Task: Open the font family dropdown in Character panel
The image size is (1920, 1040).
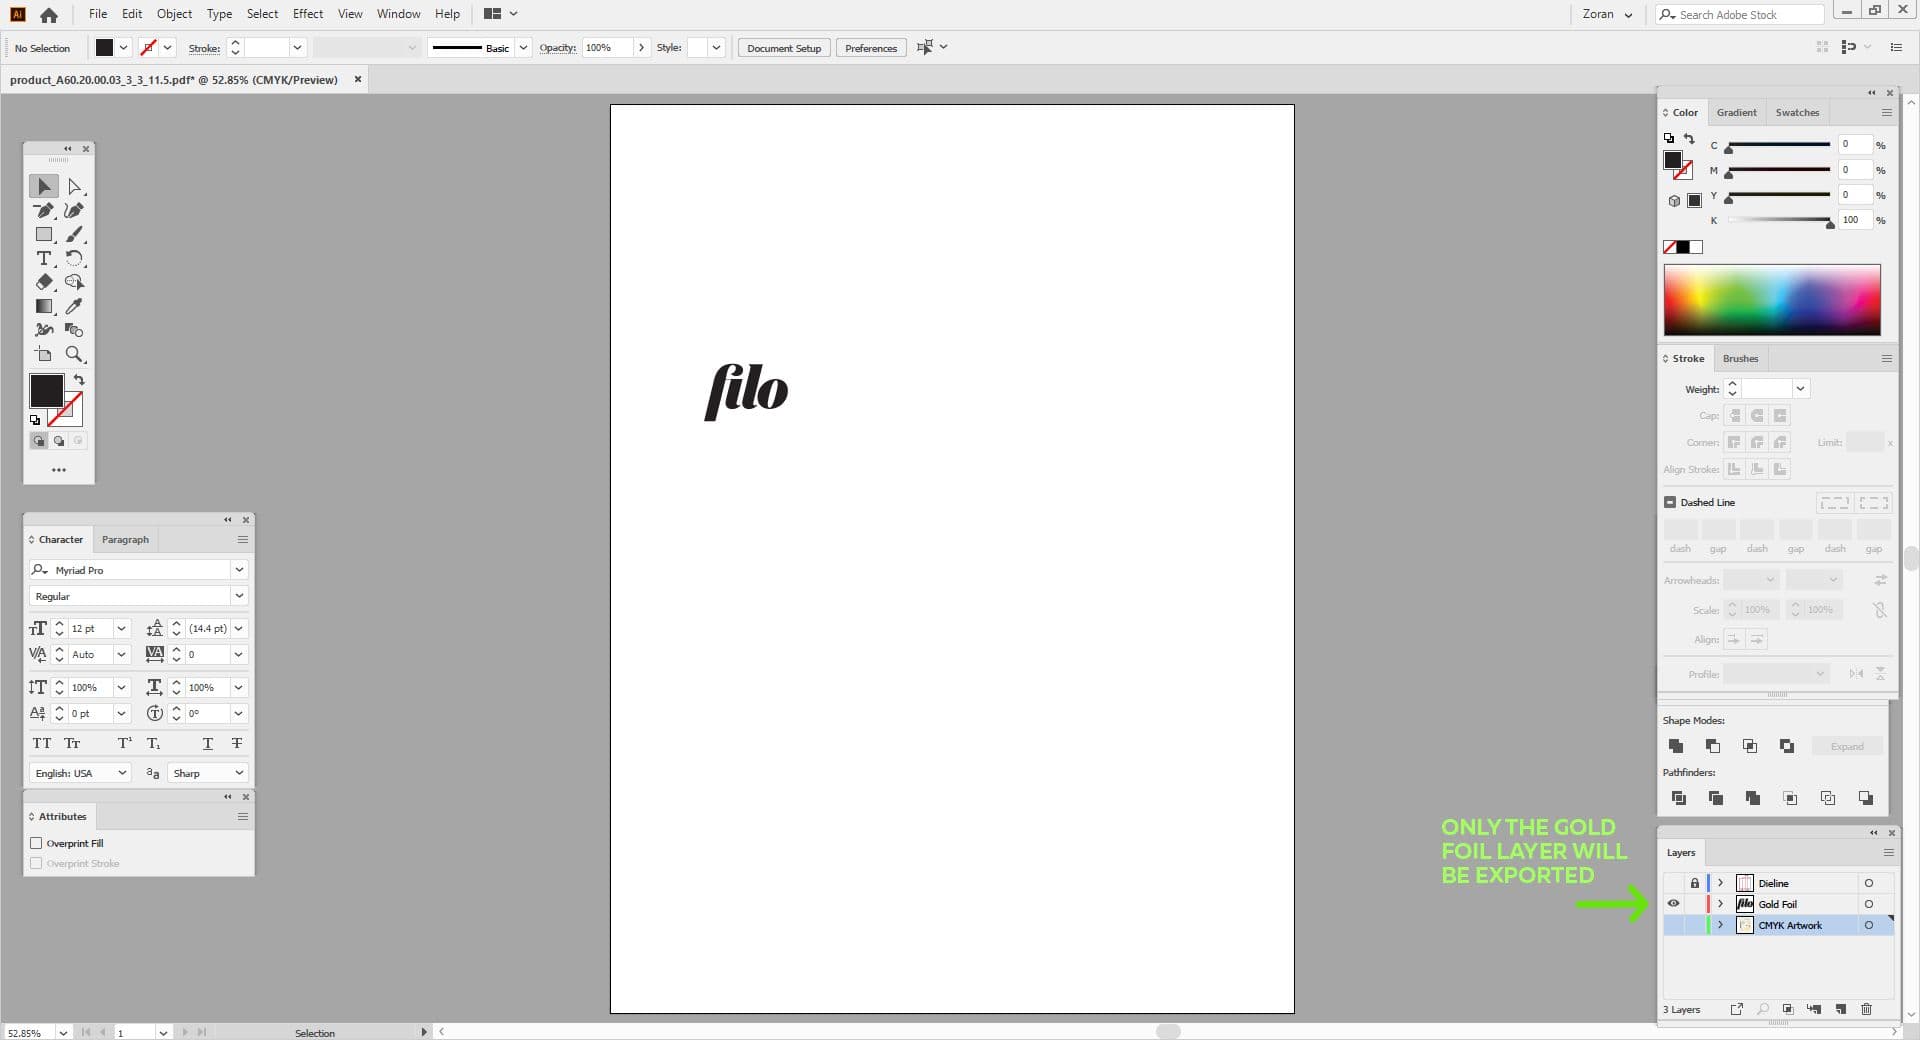Action: [x=239, y=570]
